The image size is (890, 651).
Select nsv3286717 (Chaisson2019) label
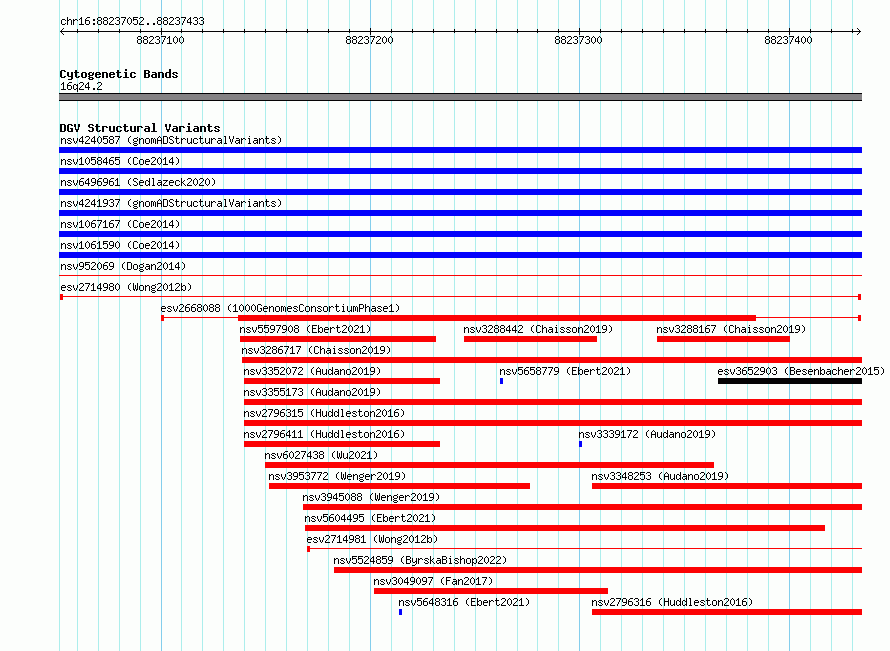point(316,350)
